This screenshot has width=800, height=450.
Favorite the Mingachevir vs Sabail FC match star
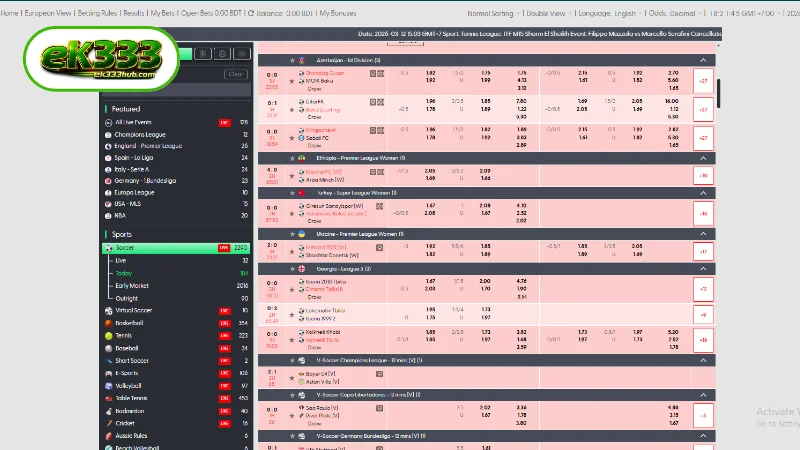coord(292,138)
